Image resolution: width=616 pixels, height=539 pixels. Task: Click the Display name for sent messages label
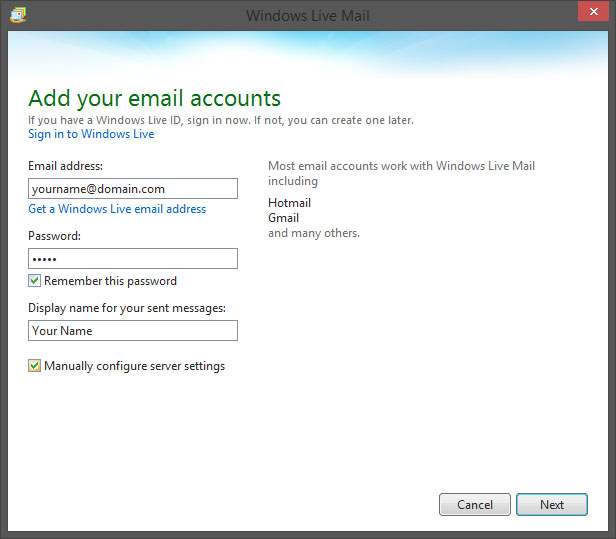click(x=127, y=308)
